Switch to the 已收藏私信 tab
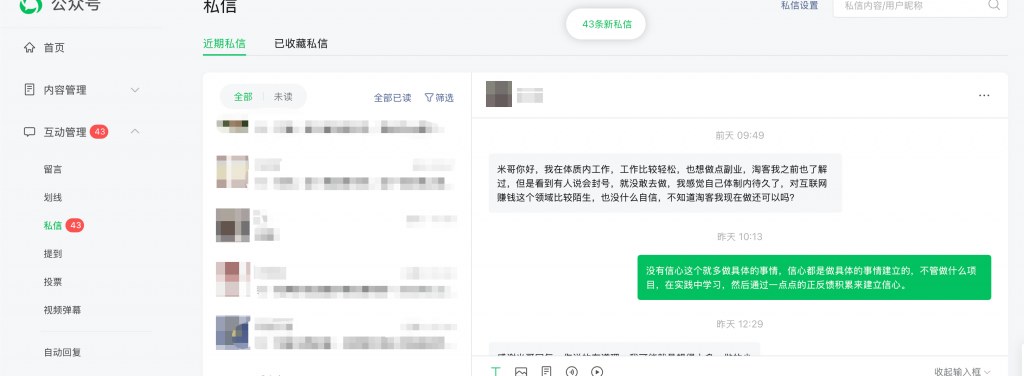The image size is (1024, 376). point(301,44)
